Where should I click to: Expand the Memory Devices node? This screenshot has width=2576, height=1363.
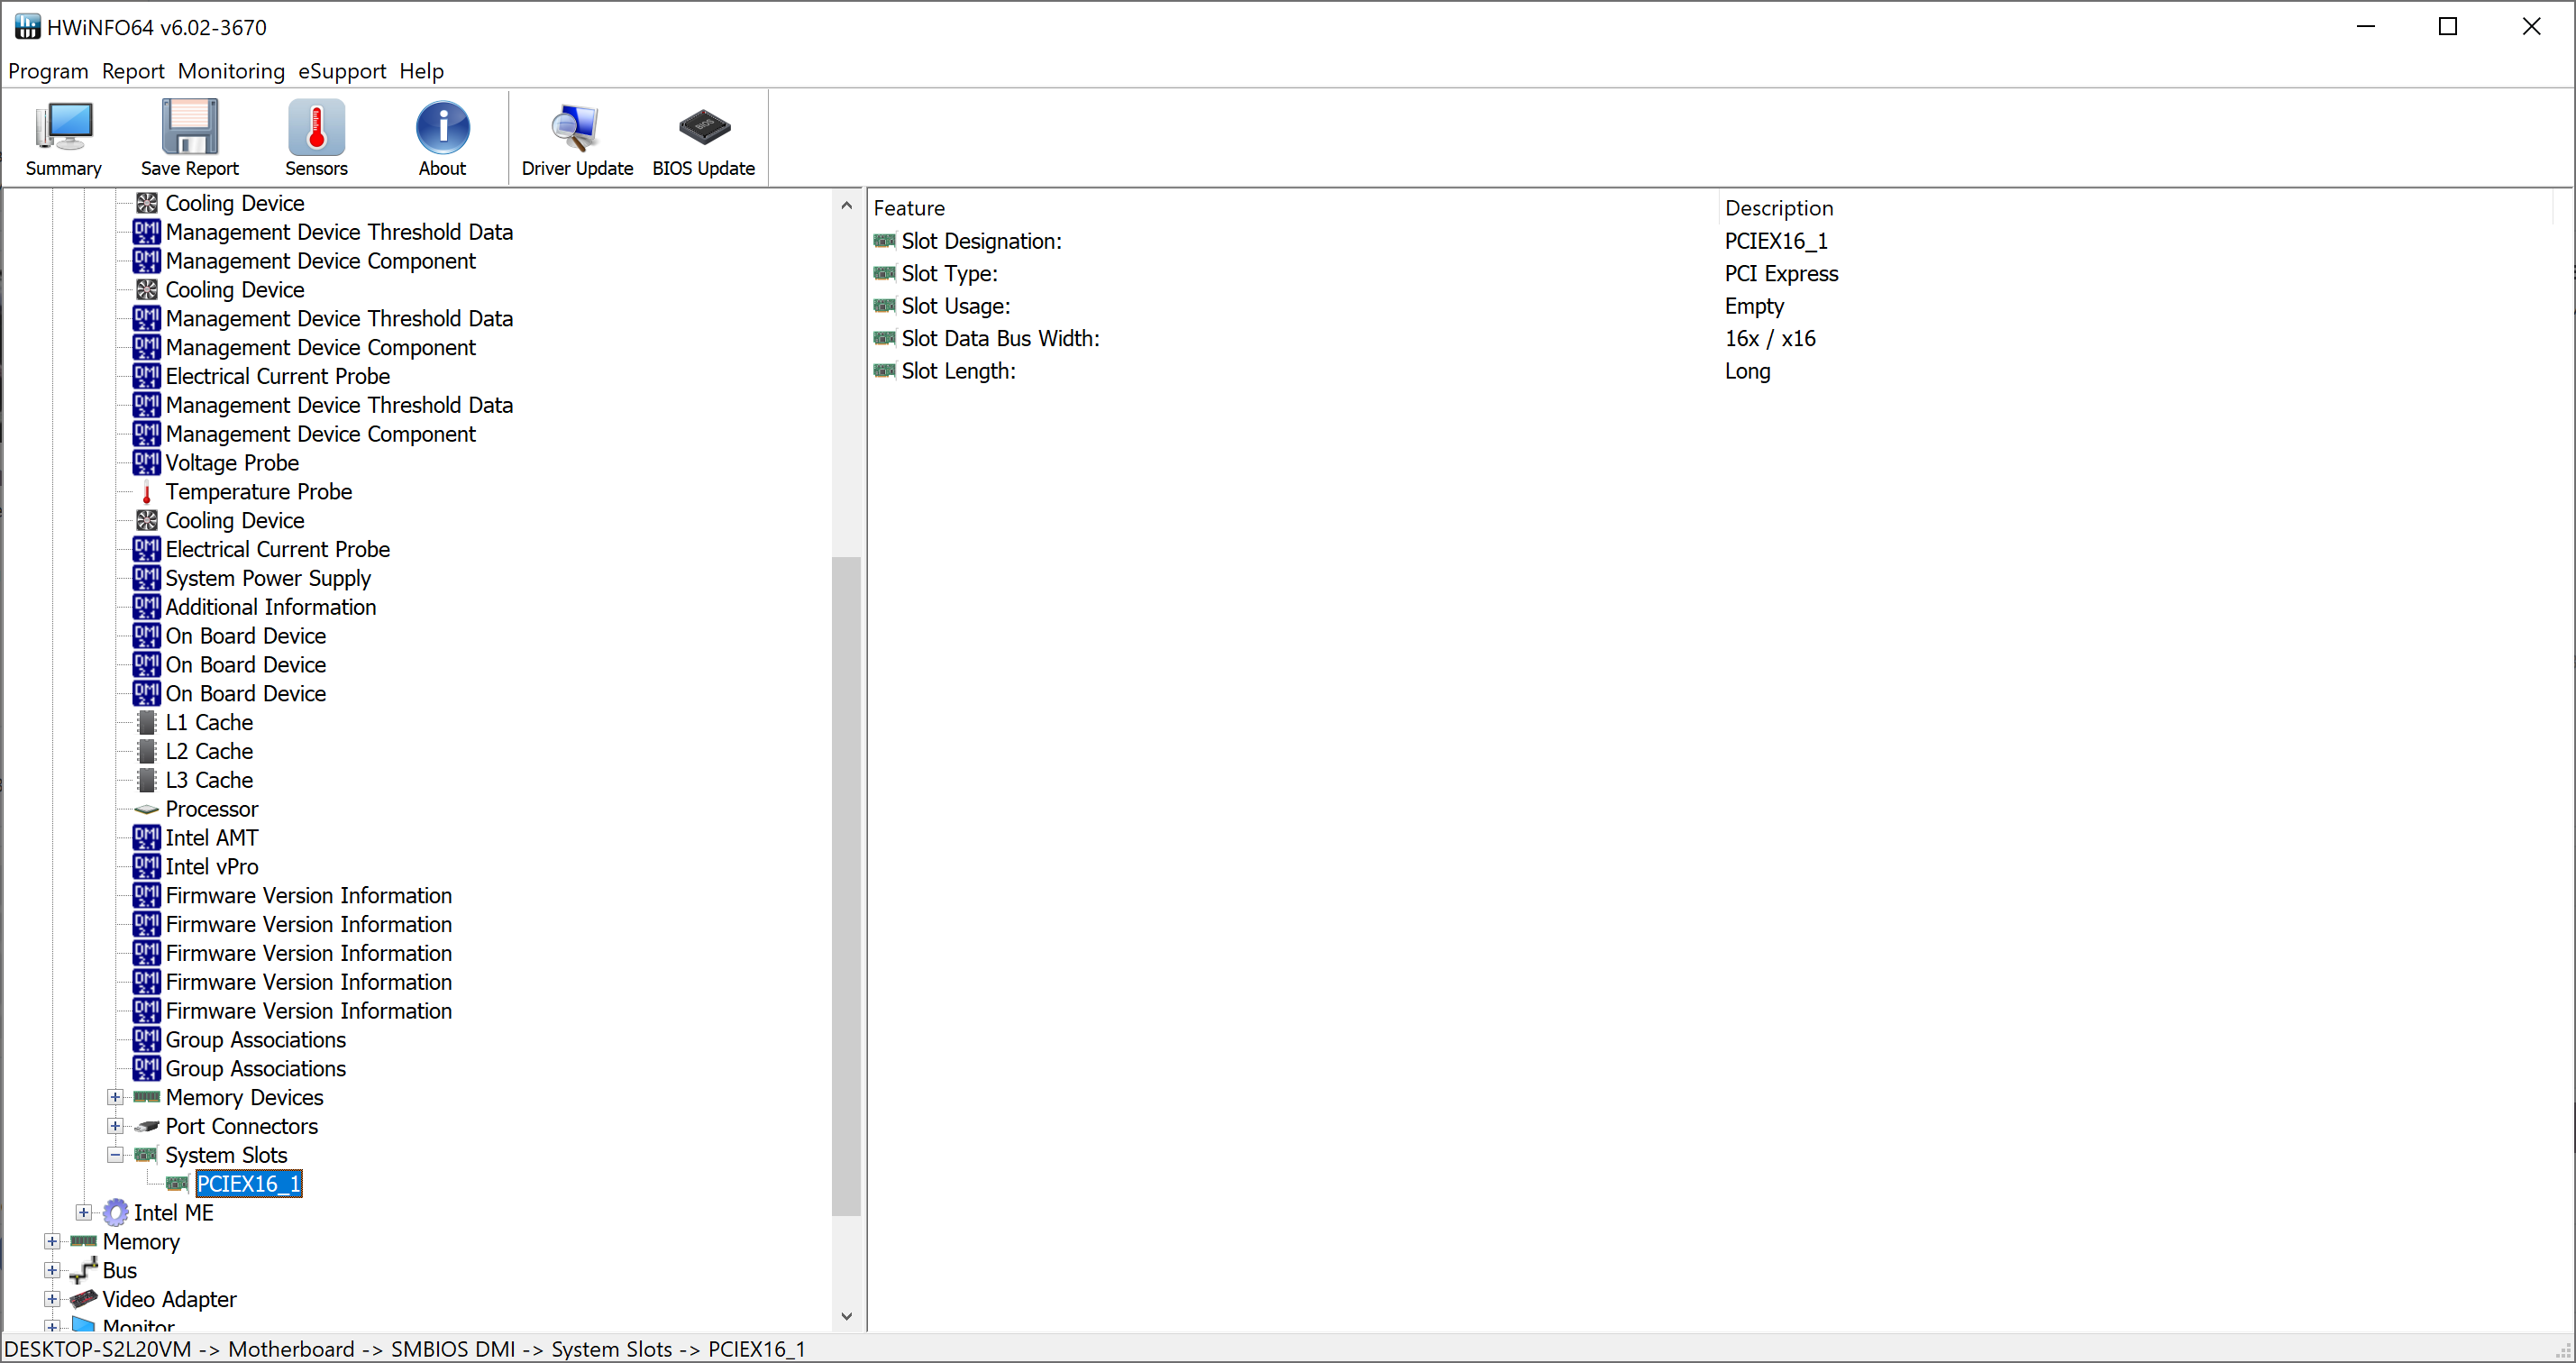click(115, 1097)
